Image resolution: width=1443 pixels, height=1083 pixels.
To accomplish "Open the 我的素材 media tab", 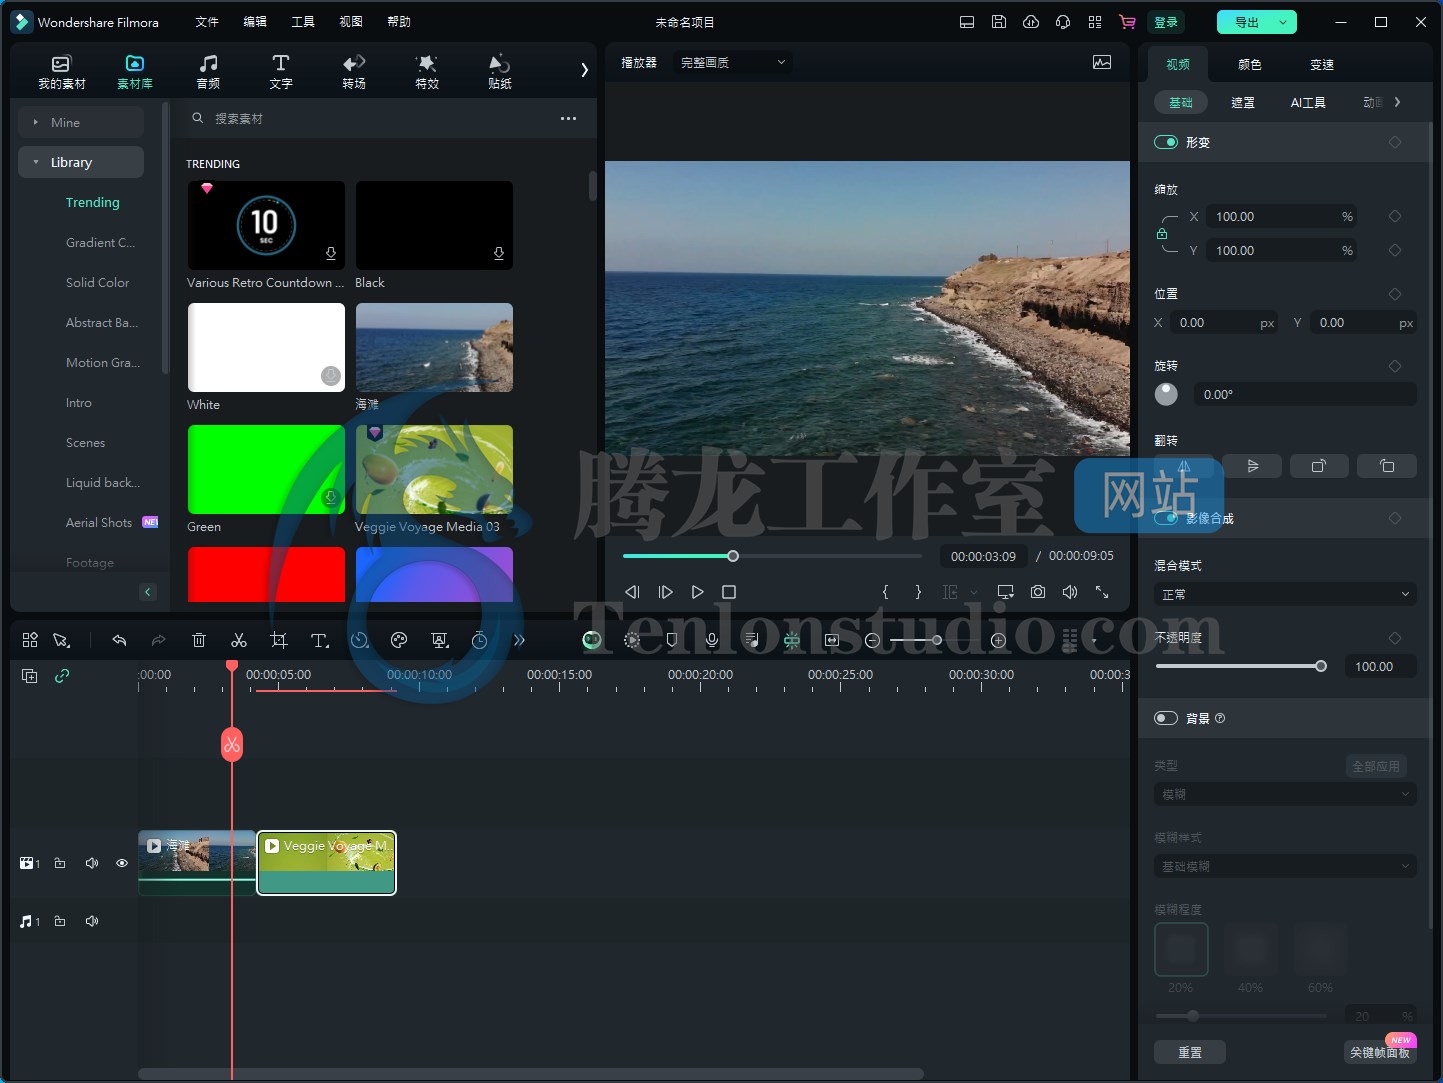I will pyautogui.click(x=62, y=72).
